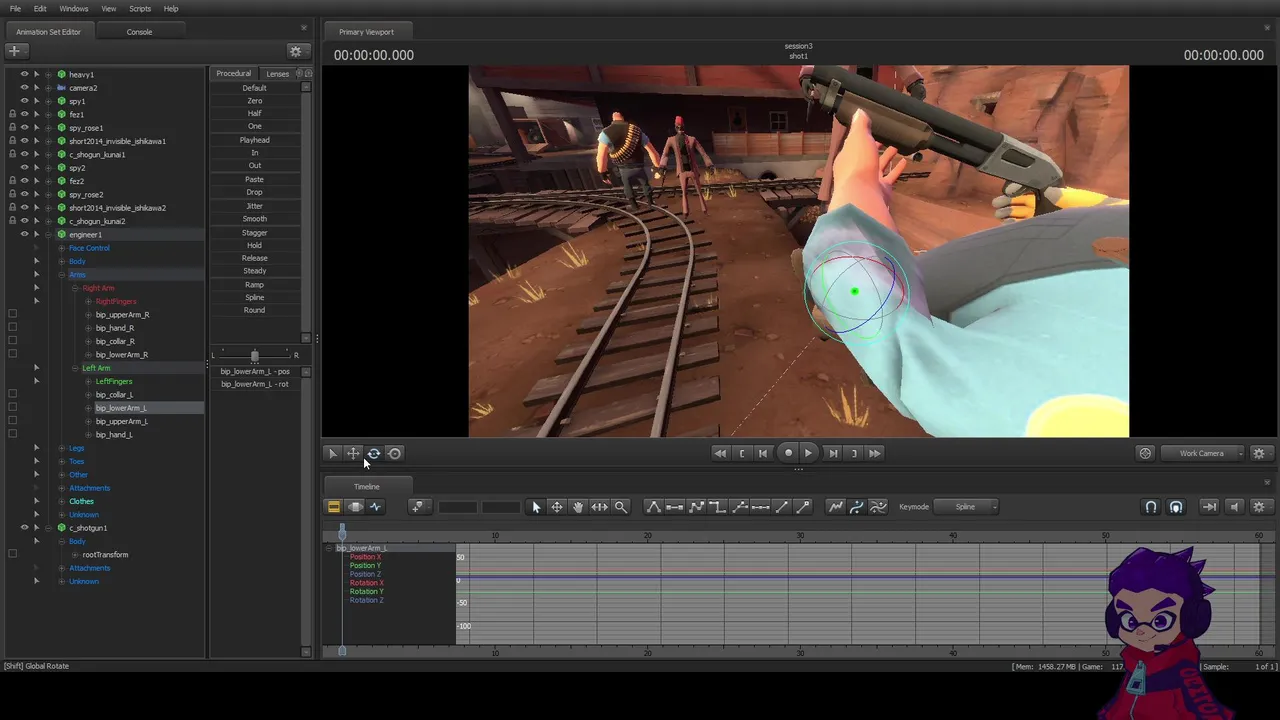Apply the Default procedural preset
Screen dimensions: 1280x720
(255, 88)
